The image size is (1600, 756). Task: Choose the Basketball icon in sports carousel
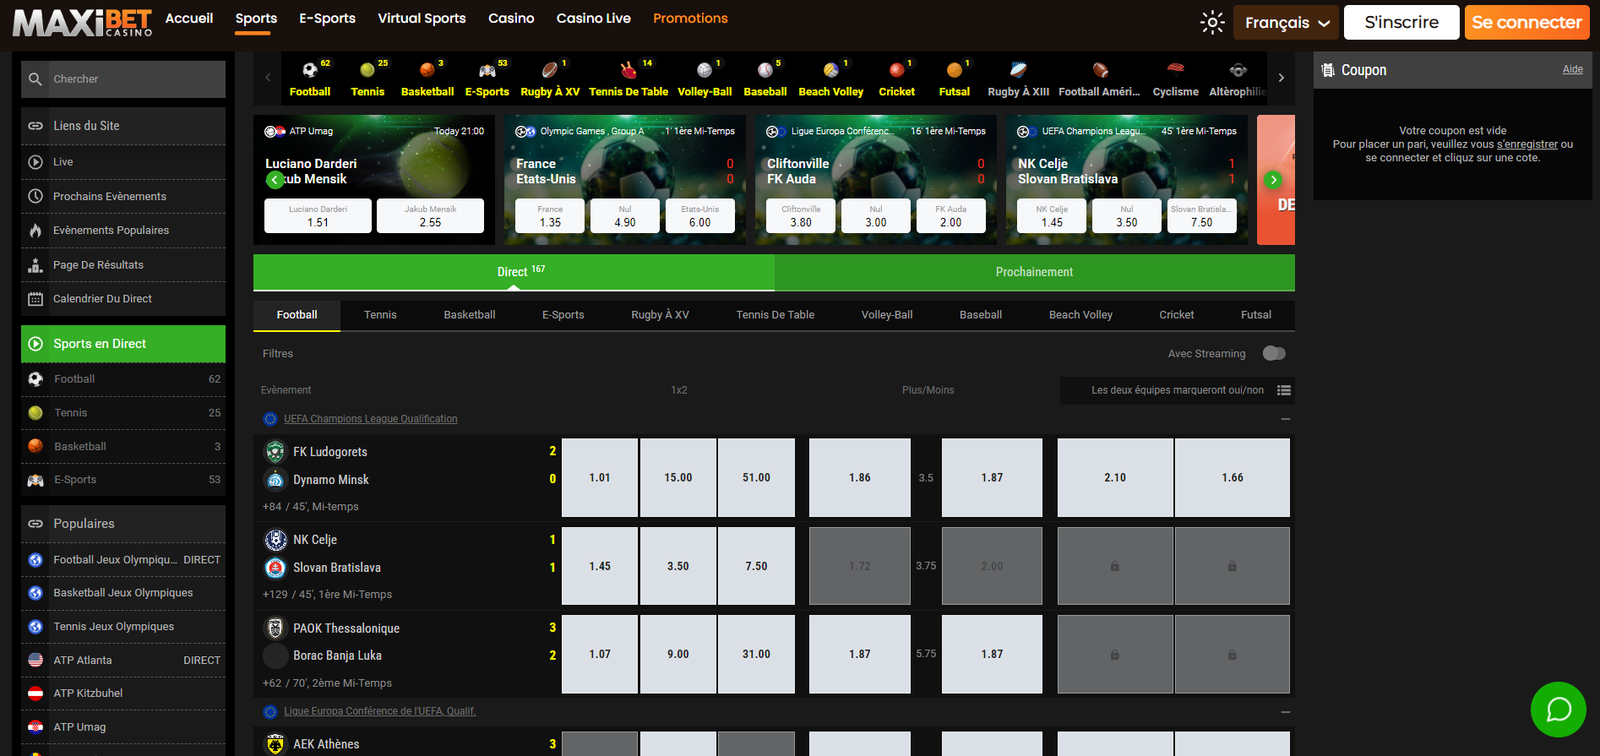[x=427, y=70]
